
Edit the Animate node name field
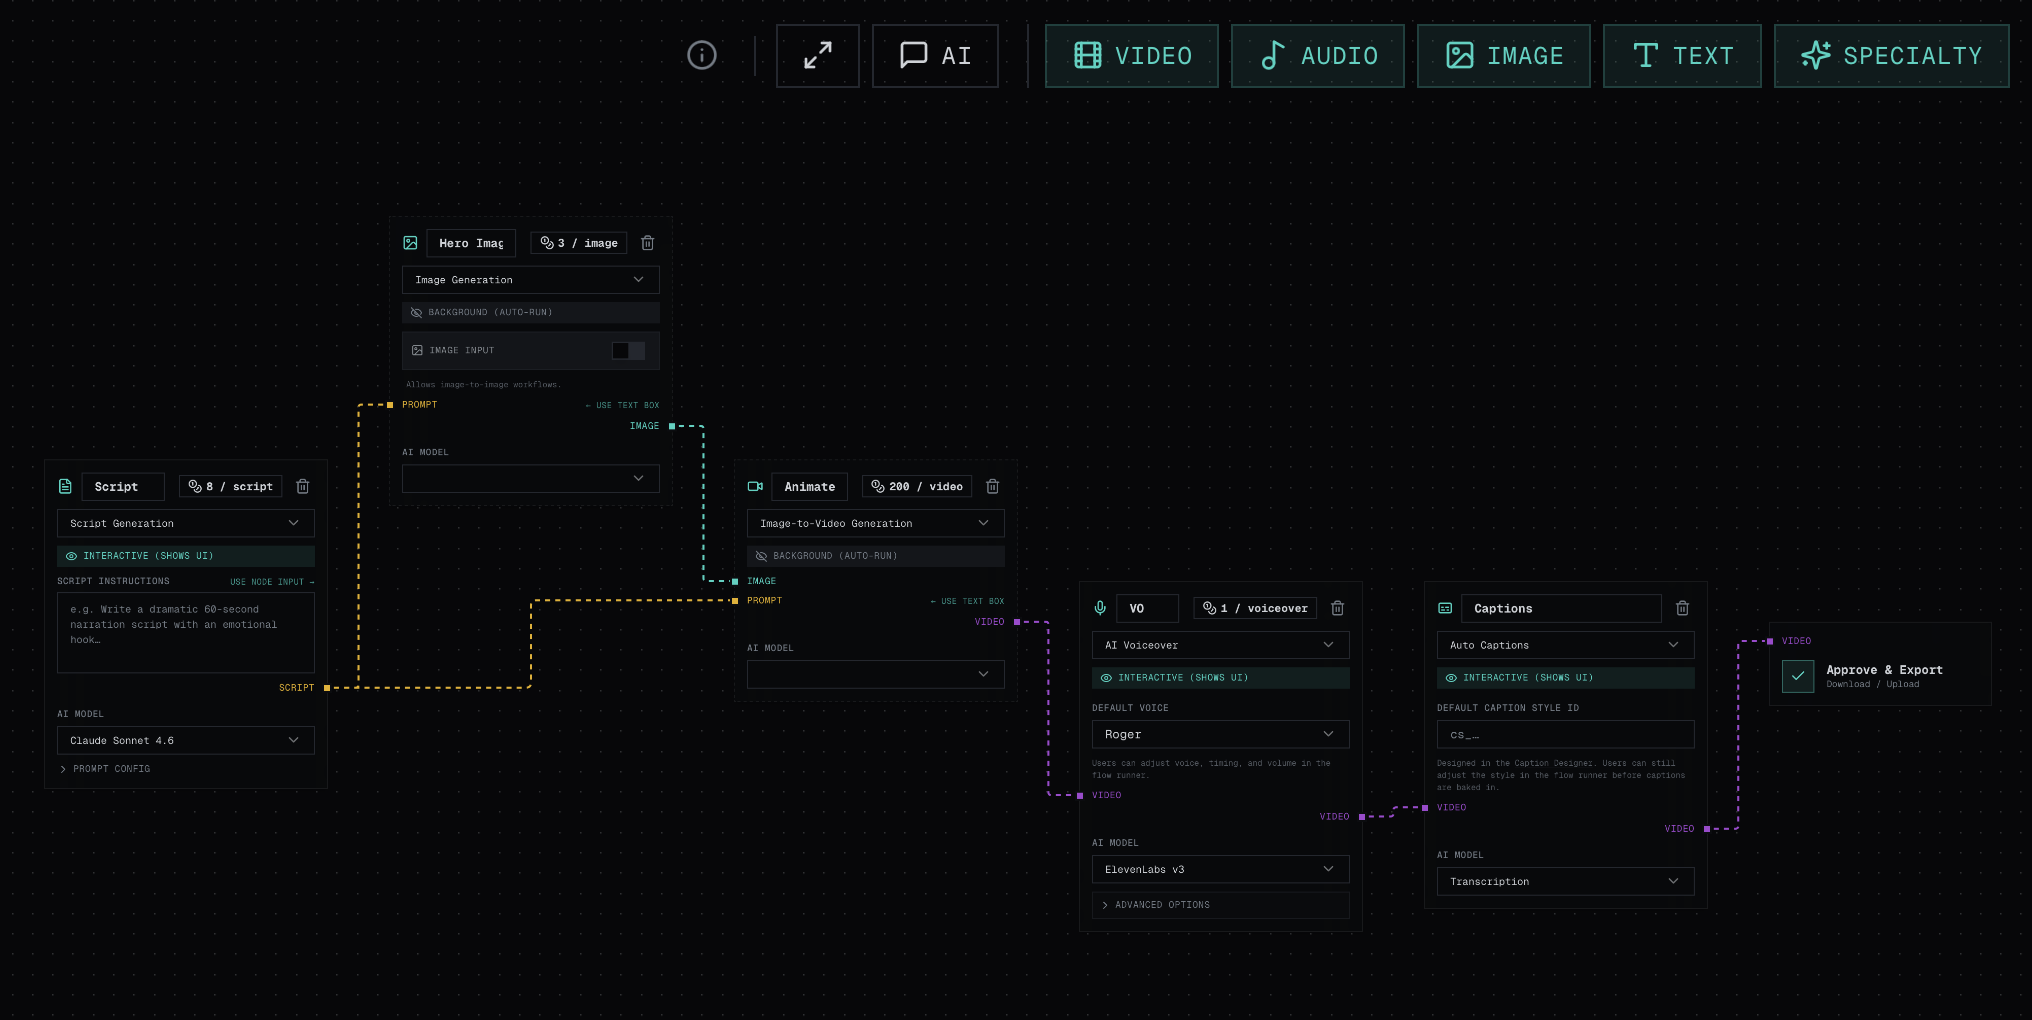(809, 486)
